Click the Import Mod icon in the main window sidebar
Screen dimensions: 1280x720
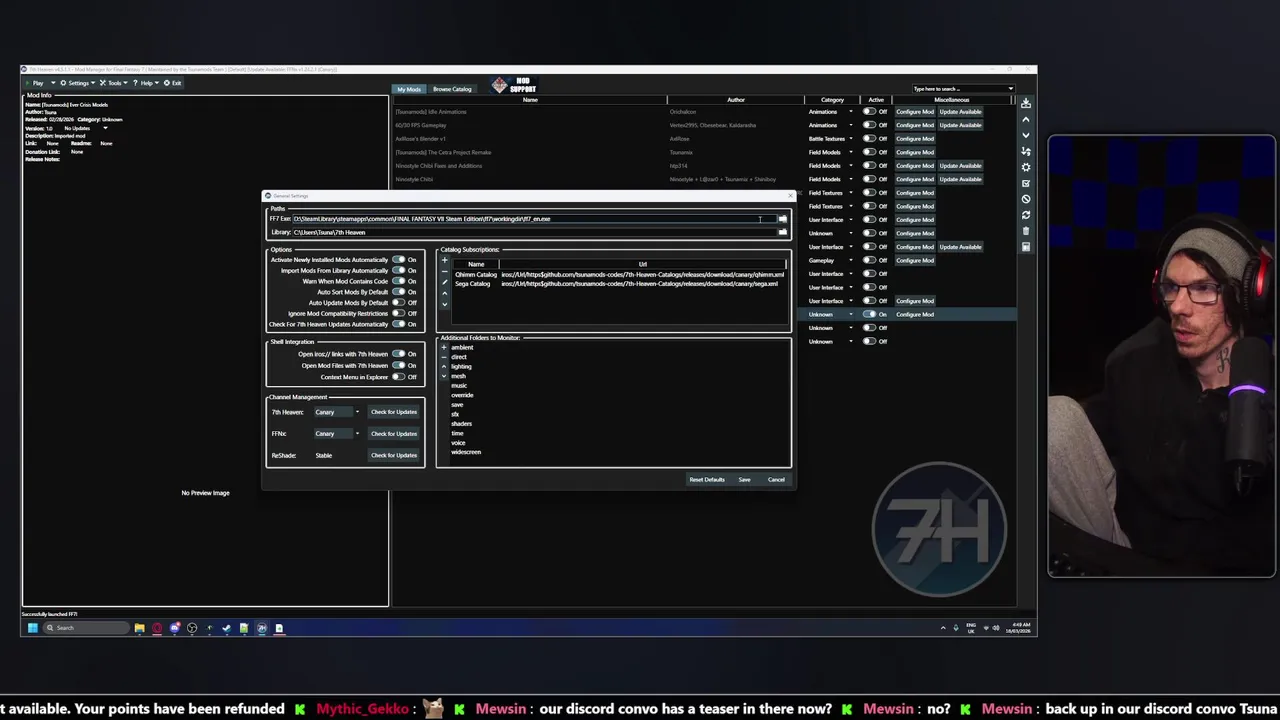coord(1026,104)
